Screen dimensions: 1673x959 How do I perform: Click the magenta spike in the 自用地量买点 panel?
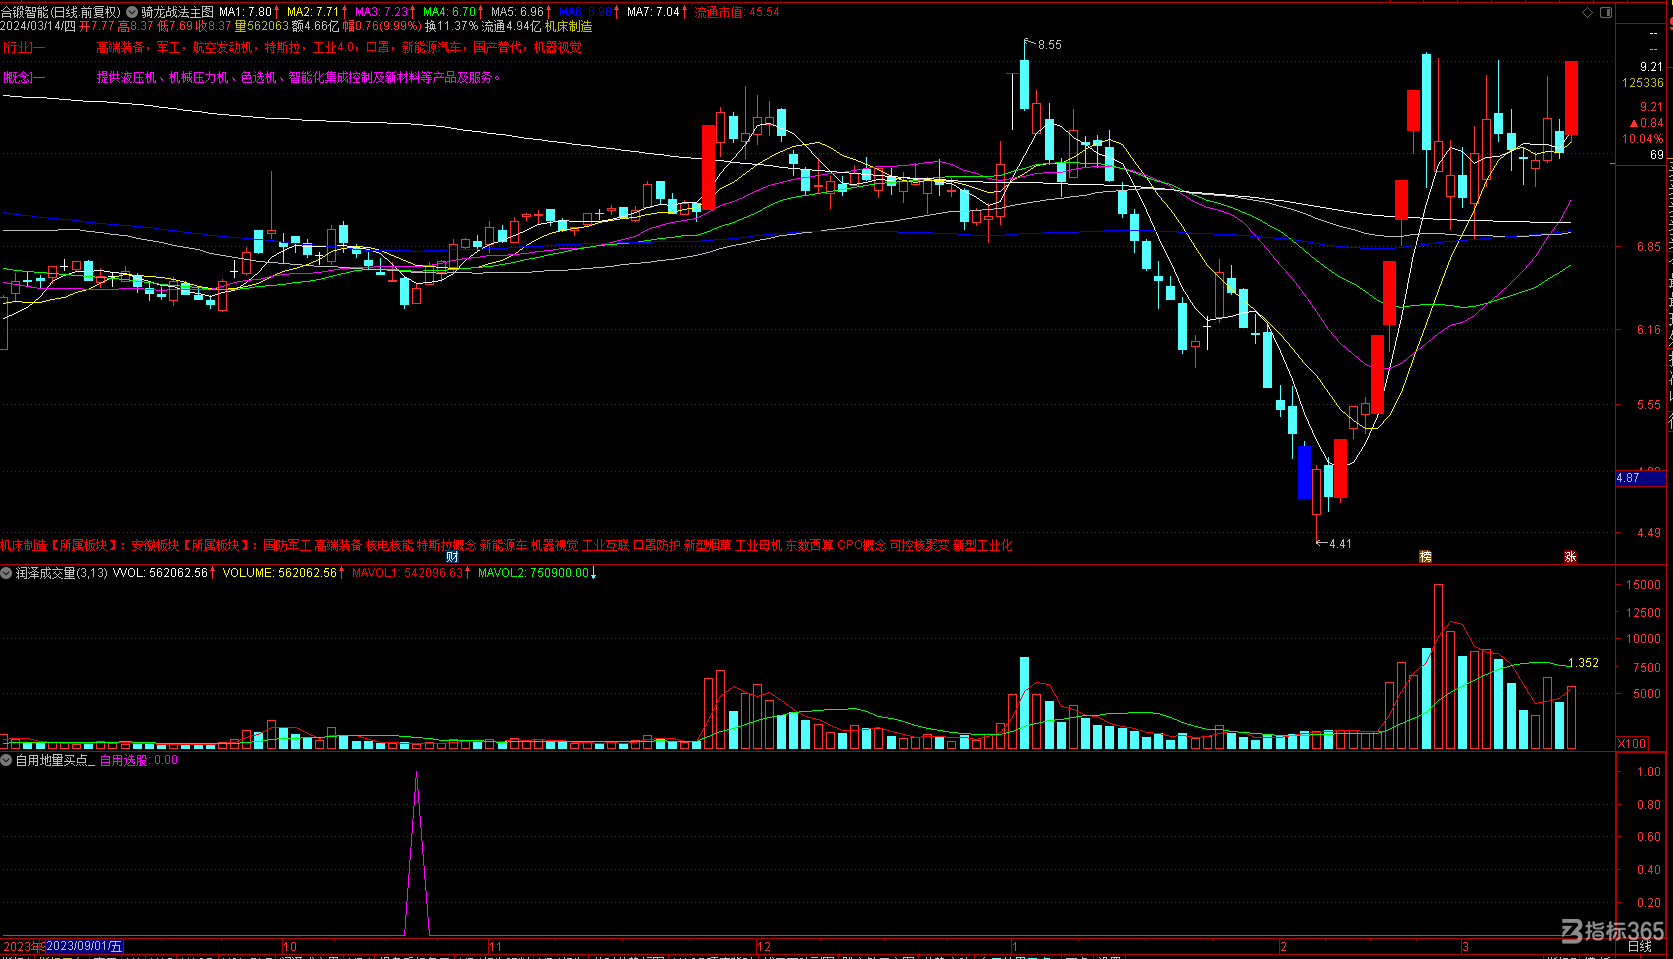417,853
